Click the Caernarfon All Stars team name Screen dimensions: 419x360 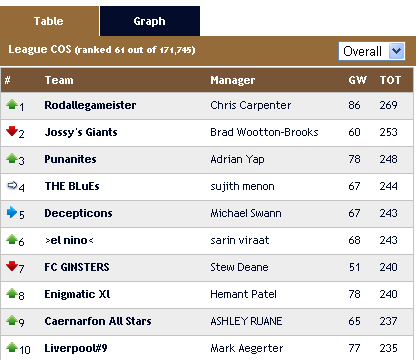coord(98,321)
